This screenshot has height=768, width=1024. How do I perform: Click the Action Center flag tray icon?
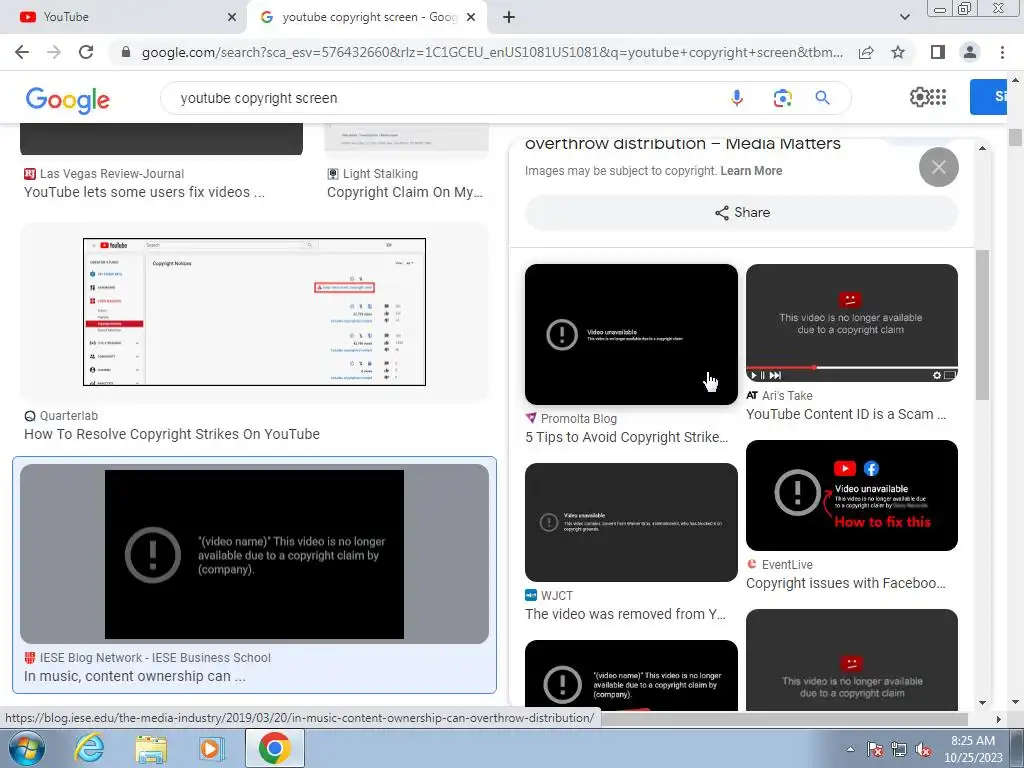click(874, 750)
